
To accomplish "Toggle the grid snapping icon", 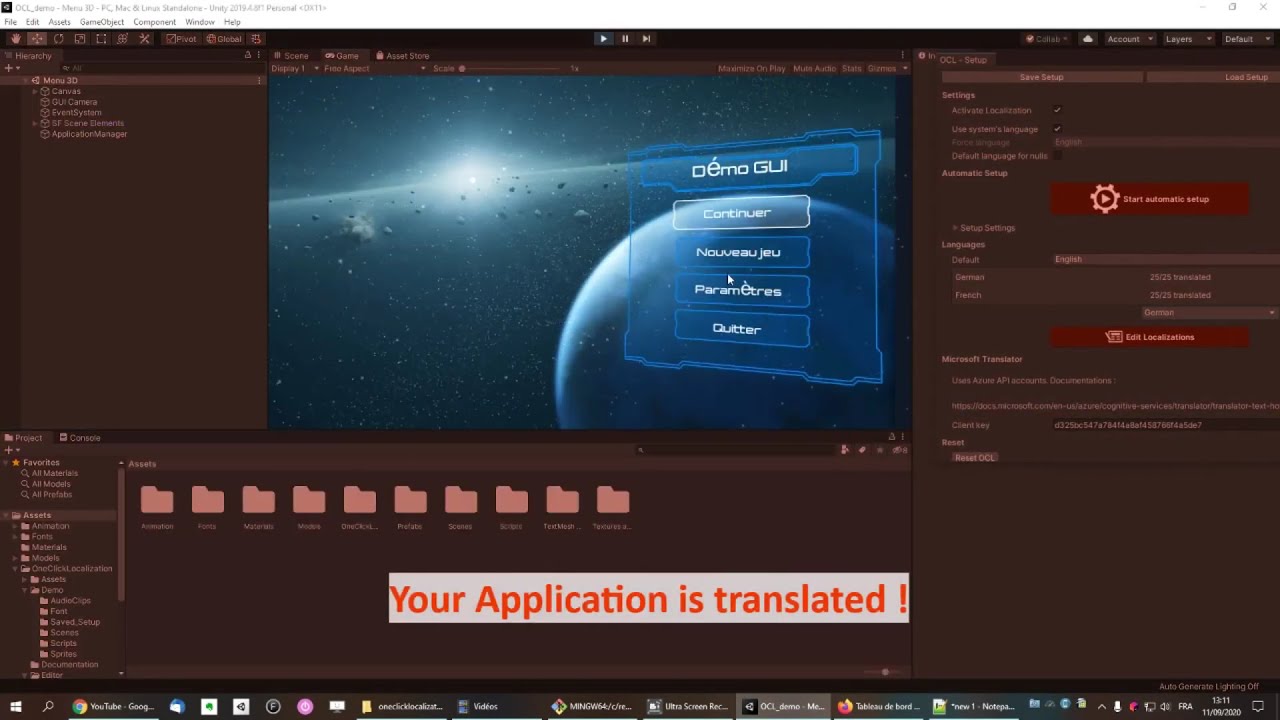I will (x=256, y=39).
